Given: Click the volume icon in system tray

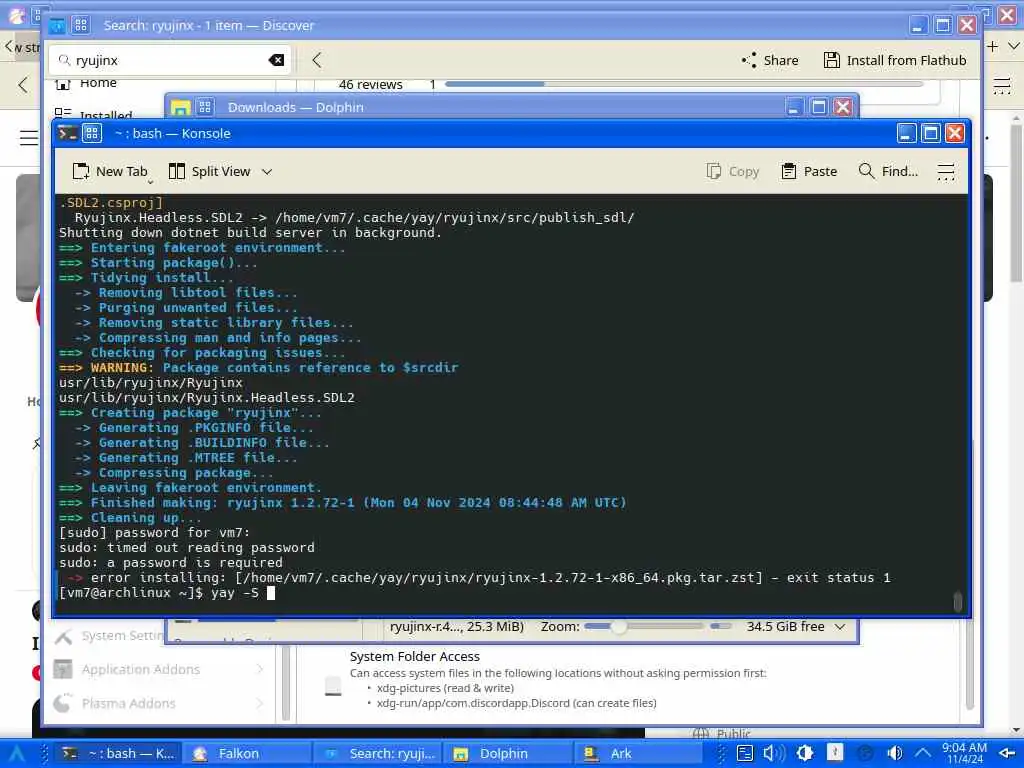Looking at the screenshot, I should coord(773,753).
